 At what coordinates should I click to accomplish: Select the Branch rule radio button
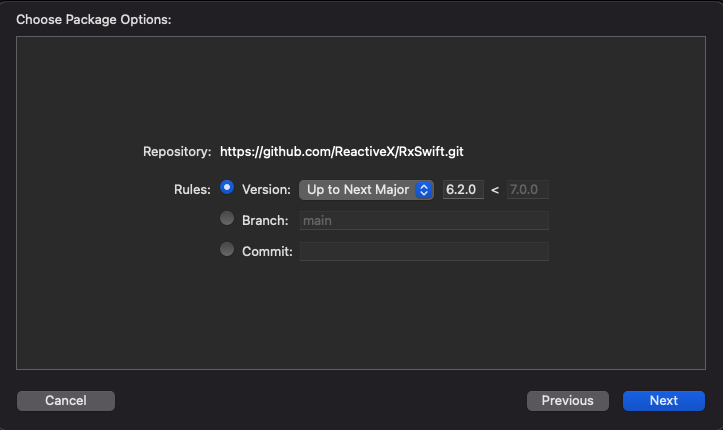[227, 218]
